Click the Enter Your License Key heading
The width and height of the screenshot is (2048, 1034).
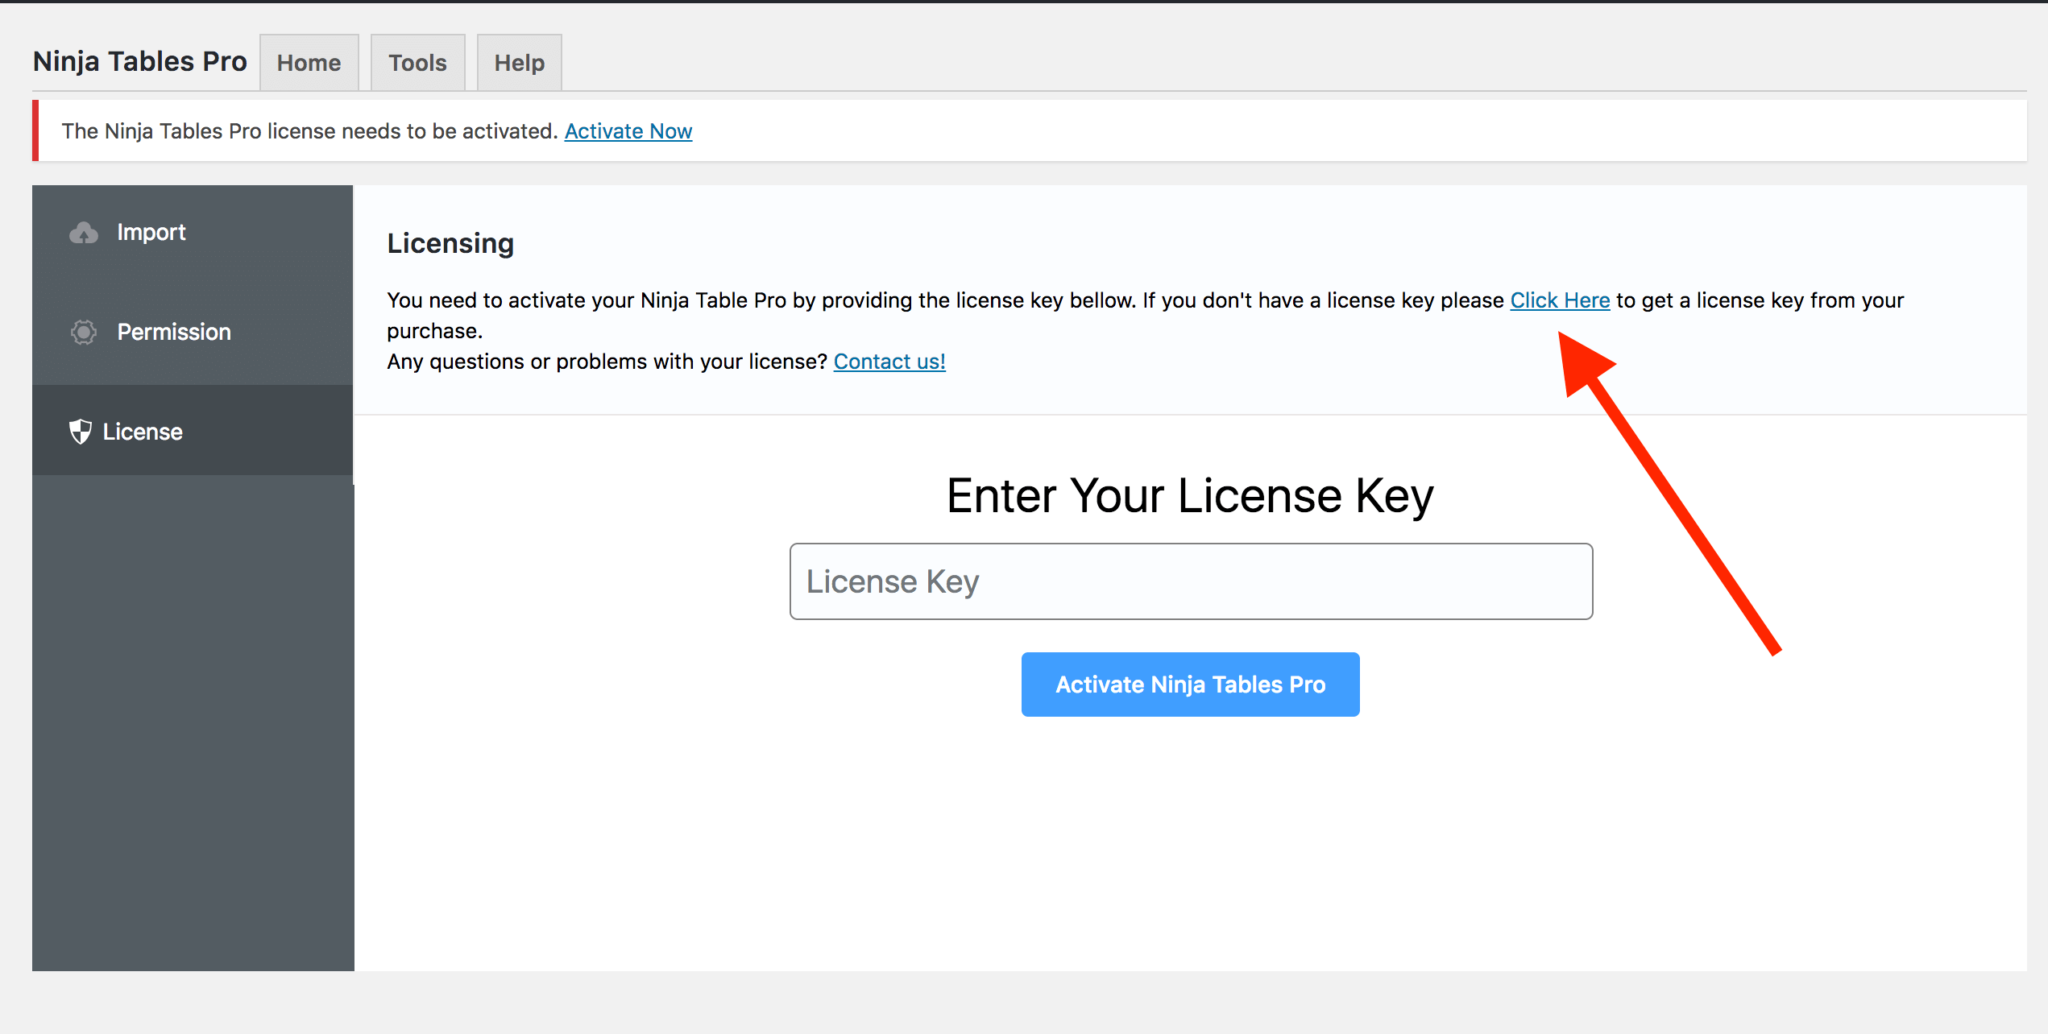pyautogui.click(x=1190, y=496)
